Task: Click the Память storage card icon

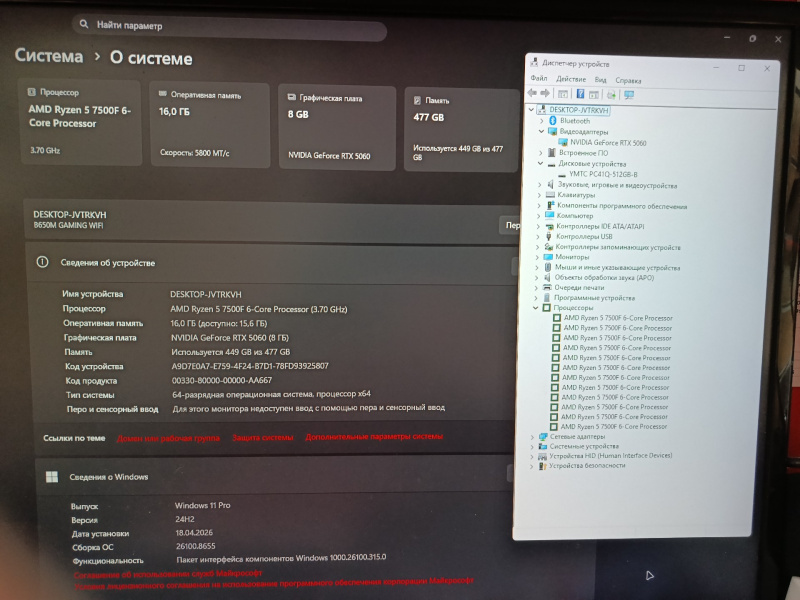Action: 417,100
